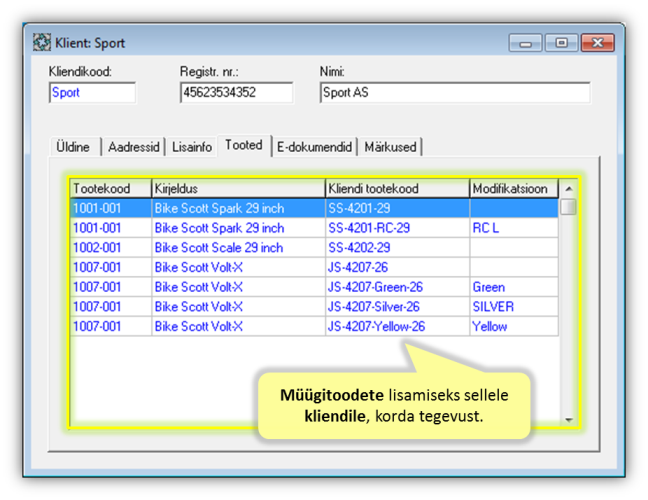This screenshot has width=648, height=500.
Task: Click Bike Scott Spark 29 inch in highlighted row
Action: tap(238, 208)
